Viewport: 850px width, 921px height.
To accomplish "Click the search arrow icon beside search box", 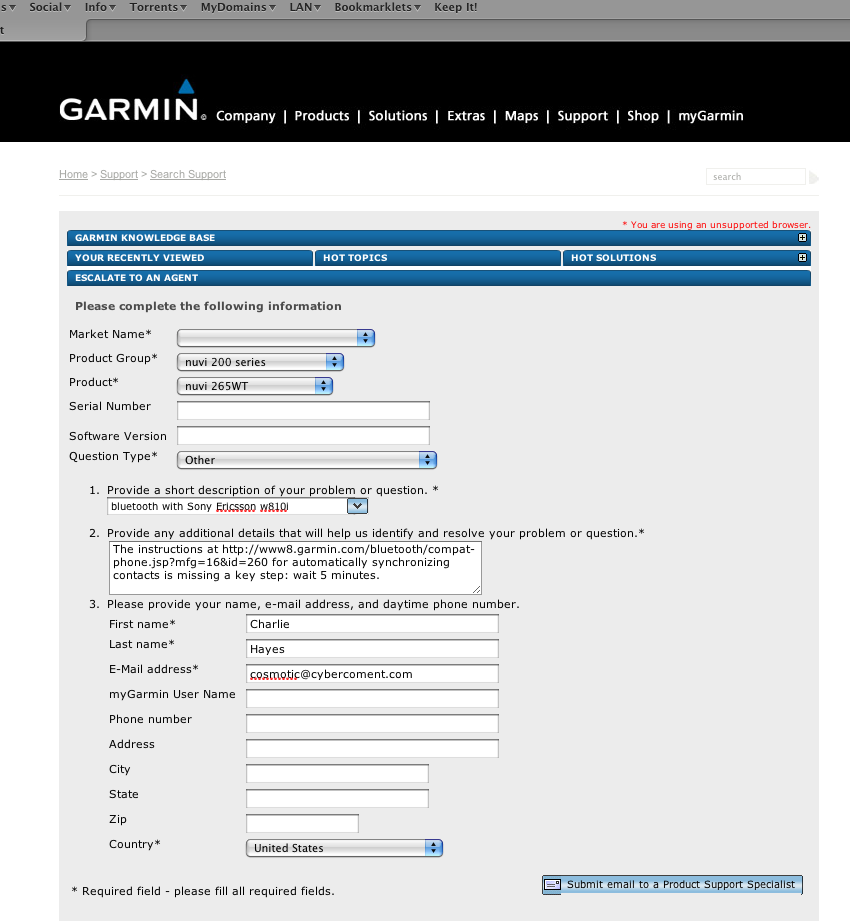I will pyautogui.click(x=814, y=177).
